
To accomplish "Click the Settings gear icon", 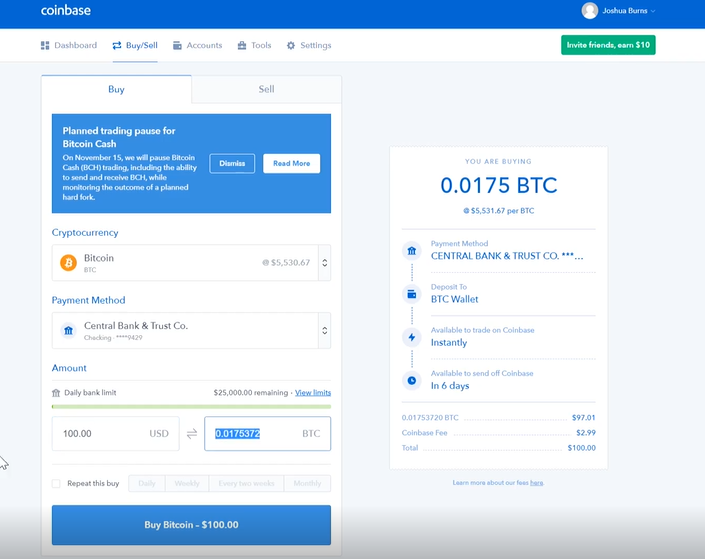I will (291, 45).
